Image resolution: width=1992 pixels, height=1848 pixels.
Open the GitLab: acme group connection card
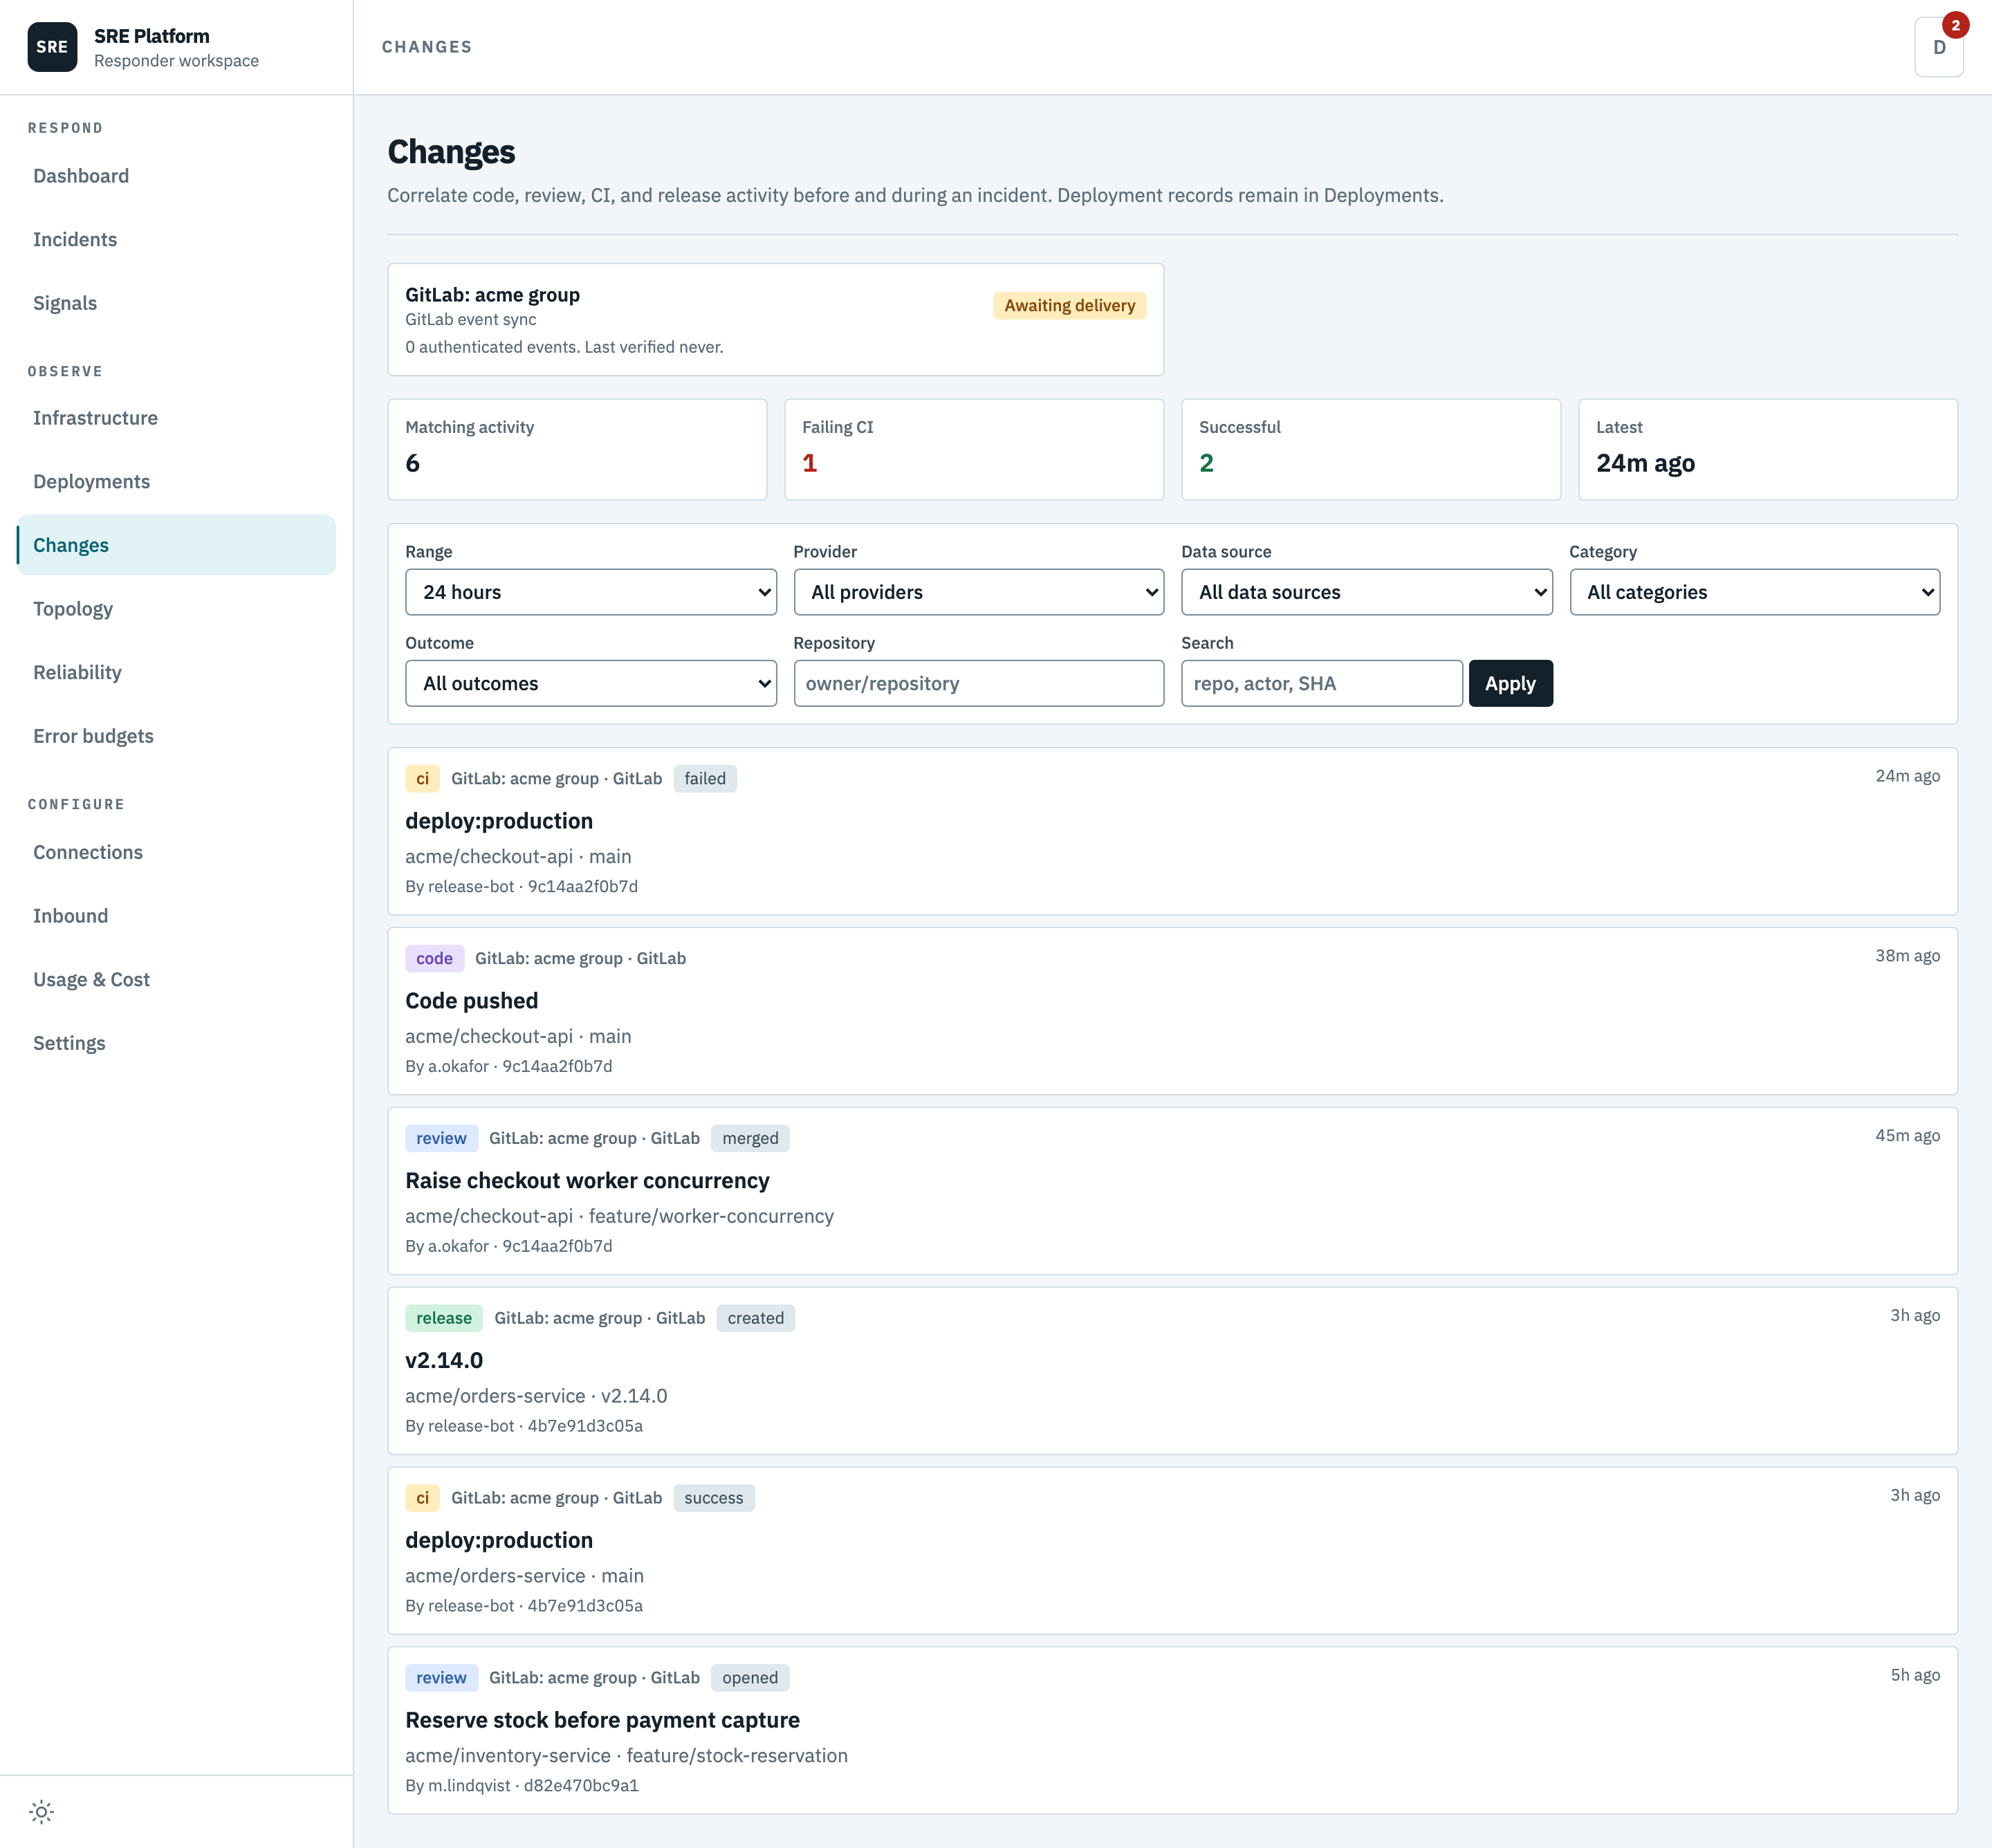tap(776, 320)
